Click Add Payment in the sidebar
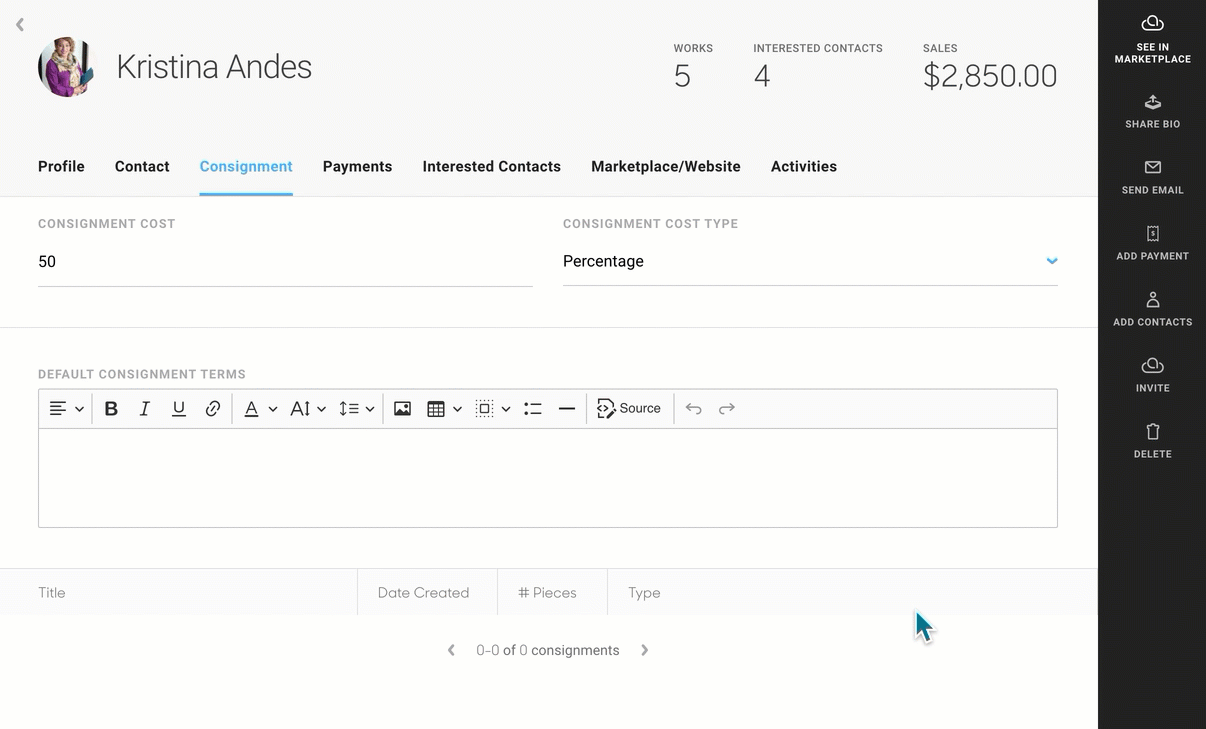The width and height of the screenshot is (1206, 729). pos(1152,243)
